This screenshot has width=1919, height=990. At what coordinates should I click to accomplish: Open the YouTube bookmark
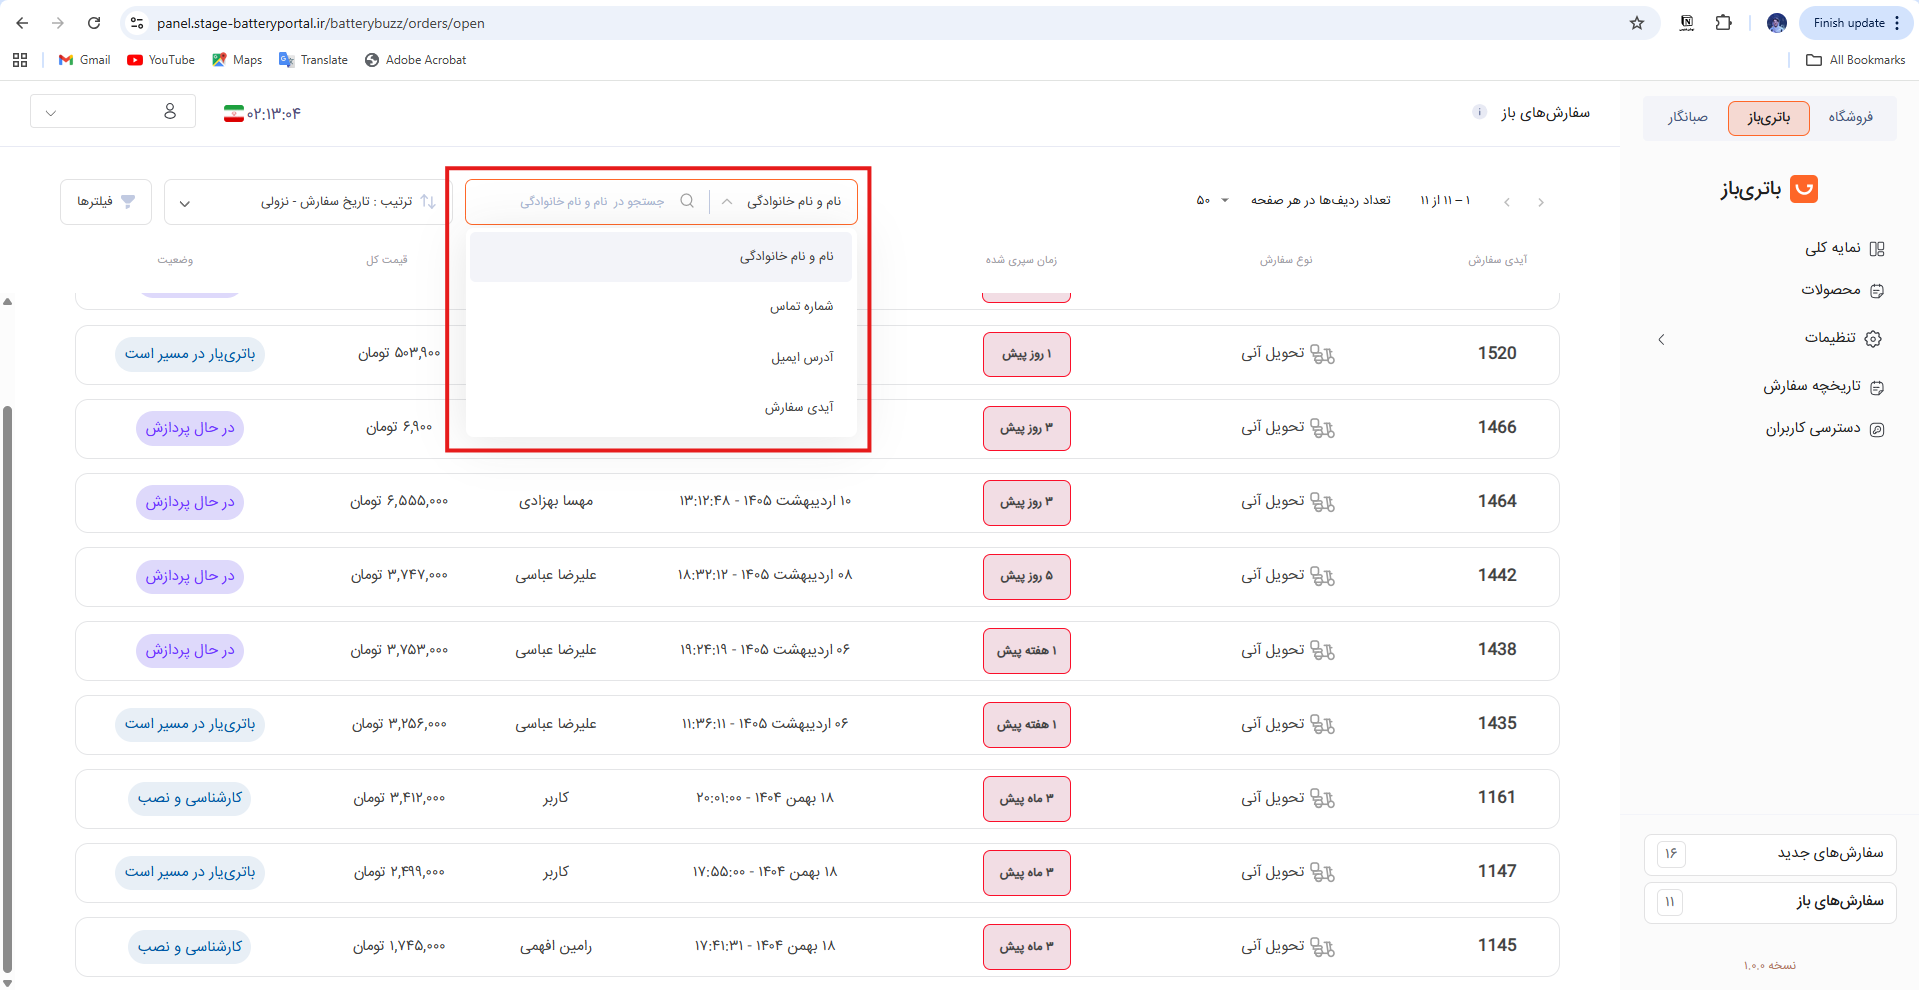coord(161,60)
